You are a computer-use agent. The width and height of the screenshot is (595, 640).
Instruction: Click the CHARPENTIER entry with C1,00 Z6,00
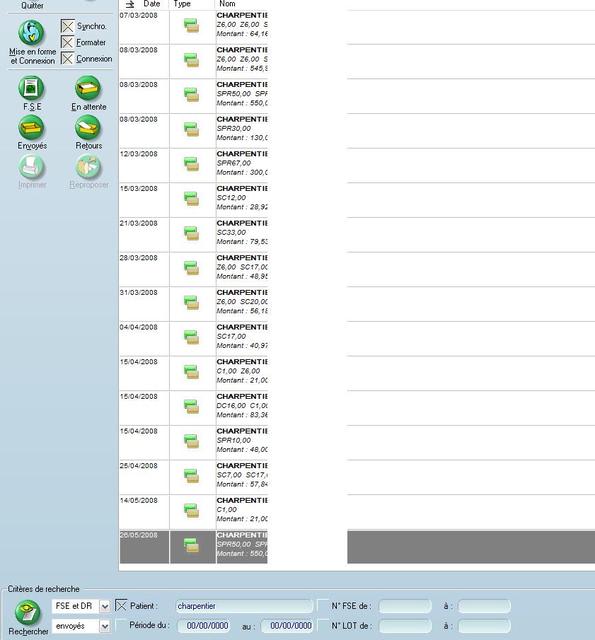242,371
